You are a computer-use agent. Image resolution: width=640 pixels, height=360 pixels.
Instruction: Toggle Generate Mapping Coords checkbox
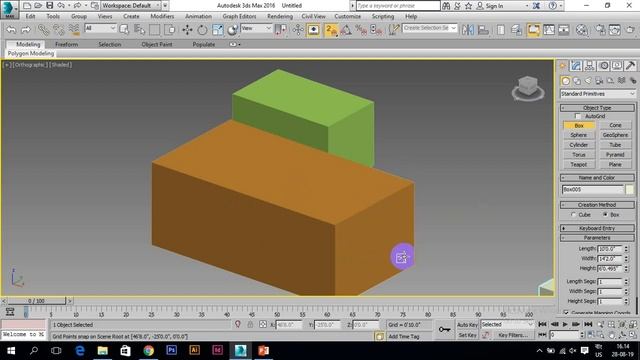pyautogui.click(x=566, y=313)
